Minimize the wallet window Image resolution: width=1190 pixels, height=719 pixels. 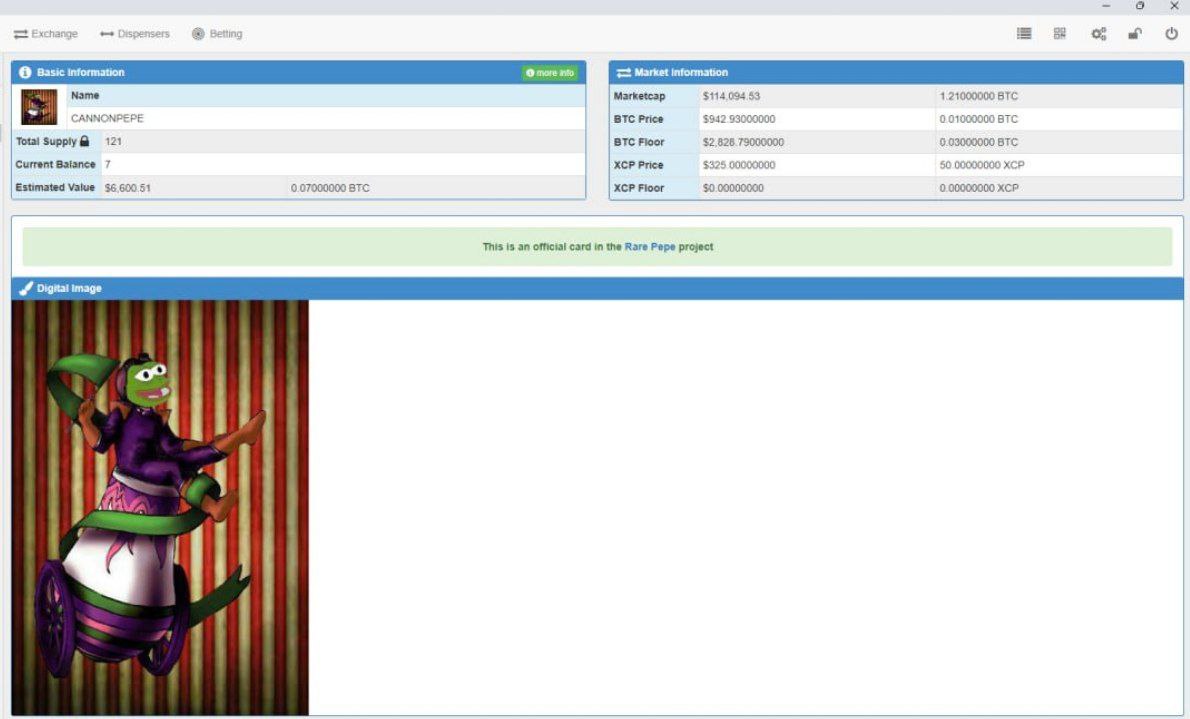(x=1106, y=6)
